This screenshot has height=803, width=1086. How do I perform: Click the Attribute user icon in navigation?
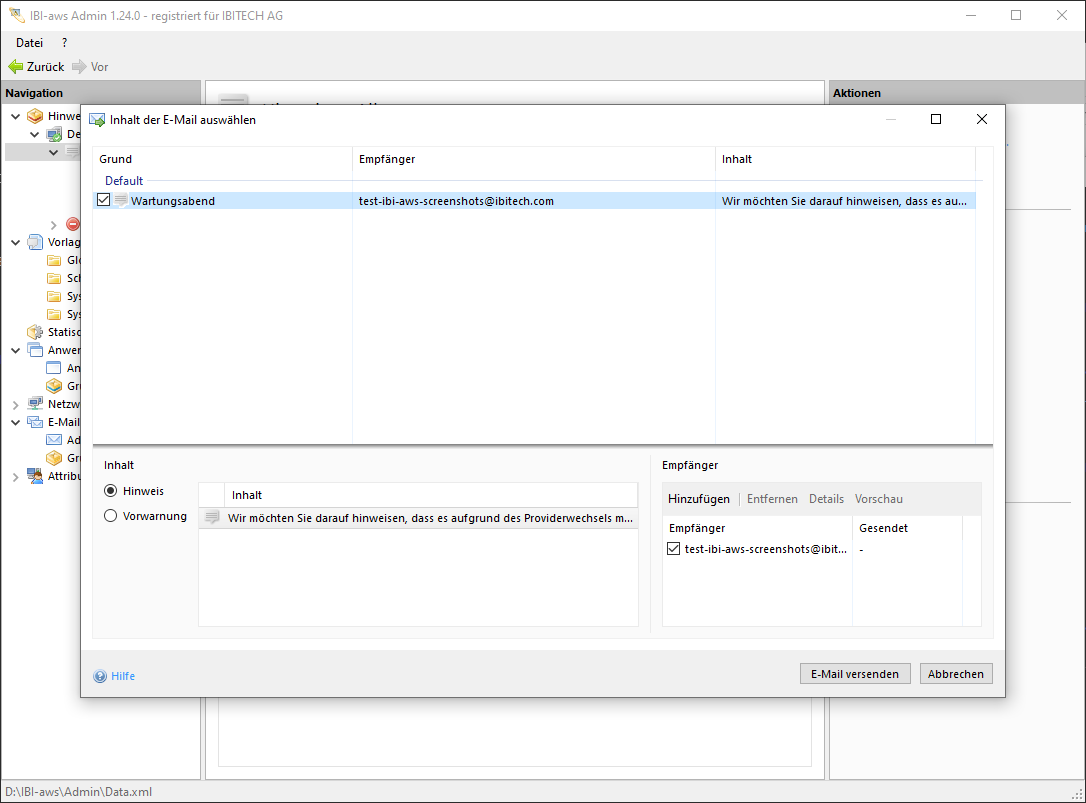click(x=36, y=476)
